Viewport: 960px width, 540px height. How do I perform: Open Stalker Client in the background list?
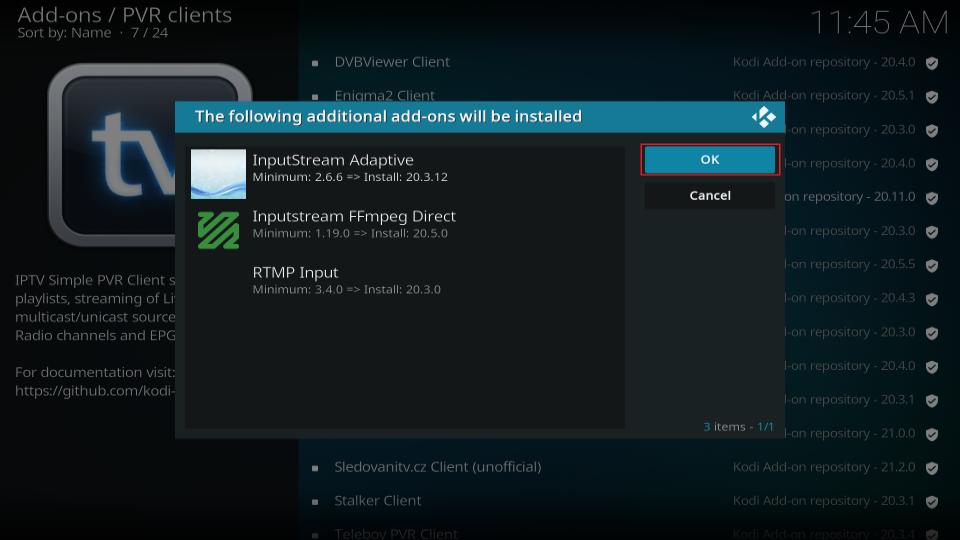[x=378, y=500]
